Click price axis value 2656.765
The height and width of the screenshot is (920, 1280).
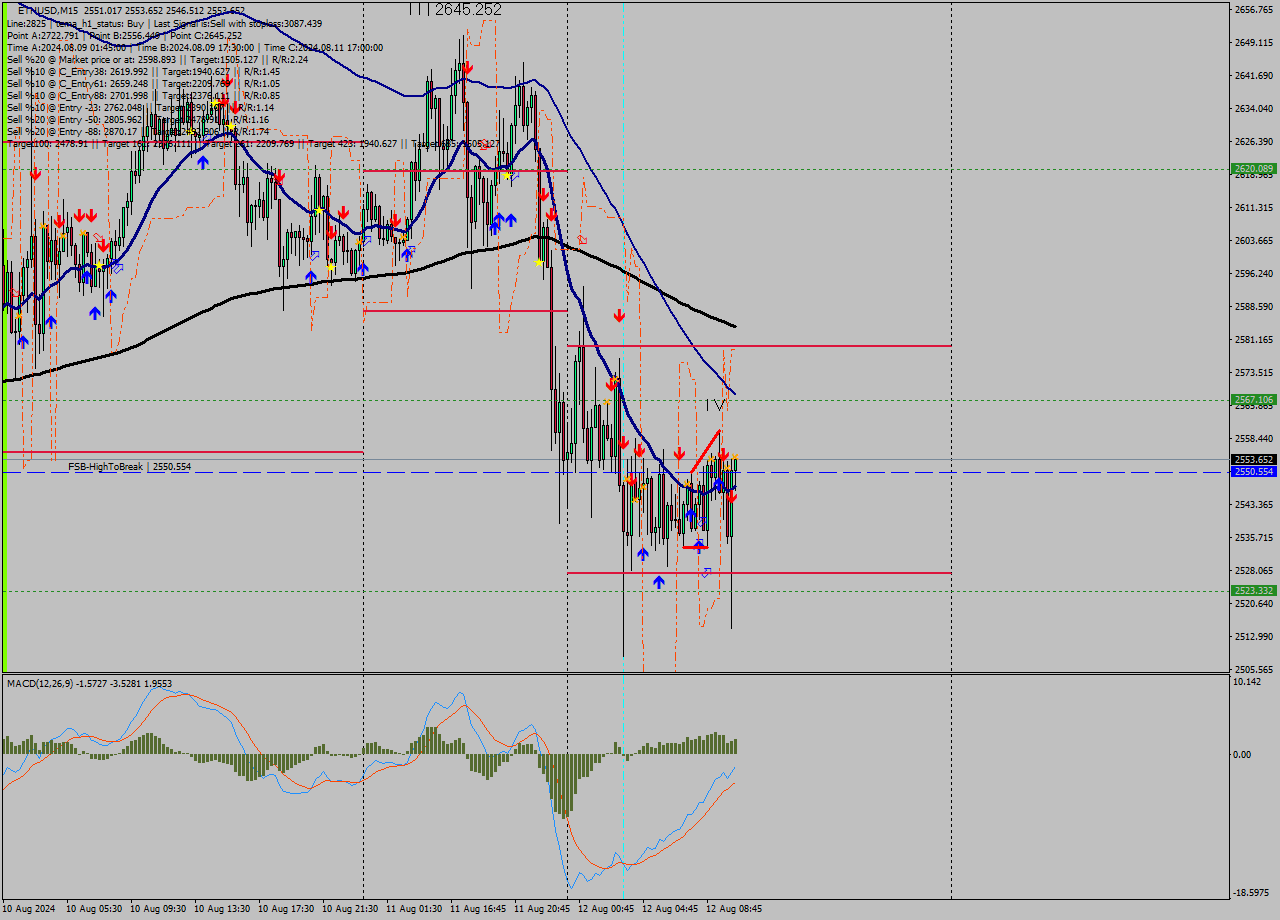coord(1254,9)
